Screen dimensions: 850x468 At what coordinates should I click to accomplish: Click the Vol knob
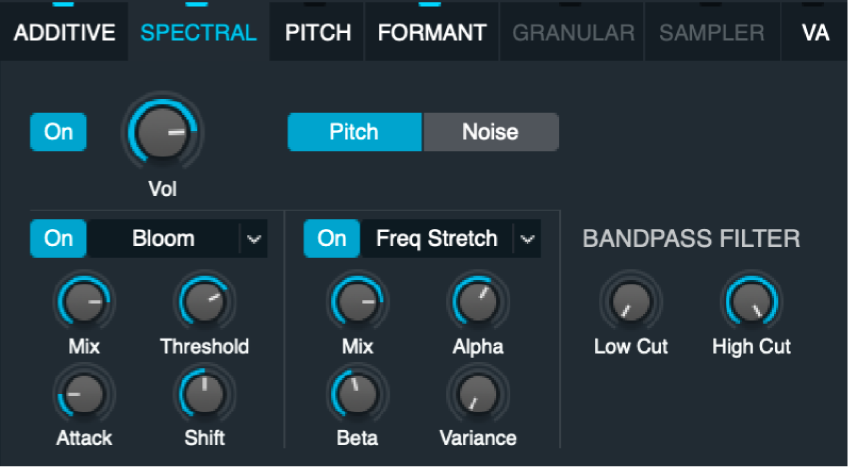tap(161, 134)
